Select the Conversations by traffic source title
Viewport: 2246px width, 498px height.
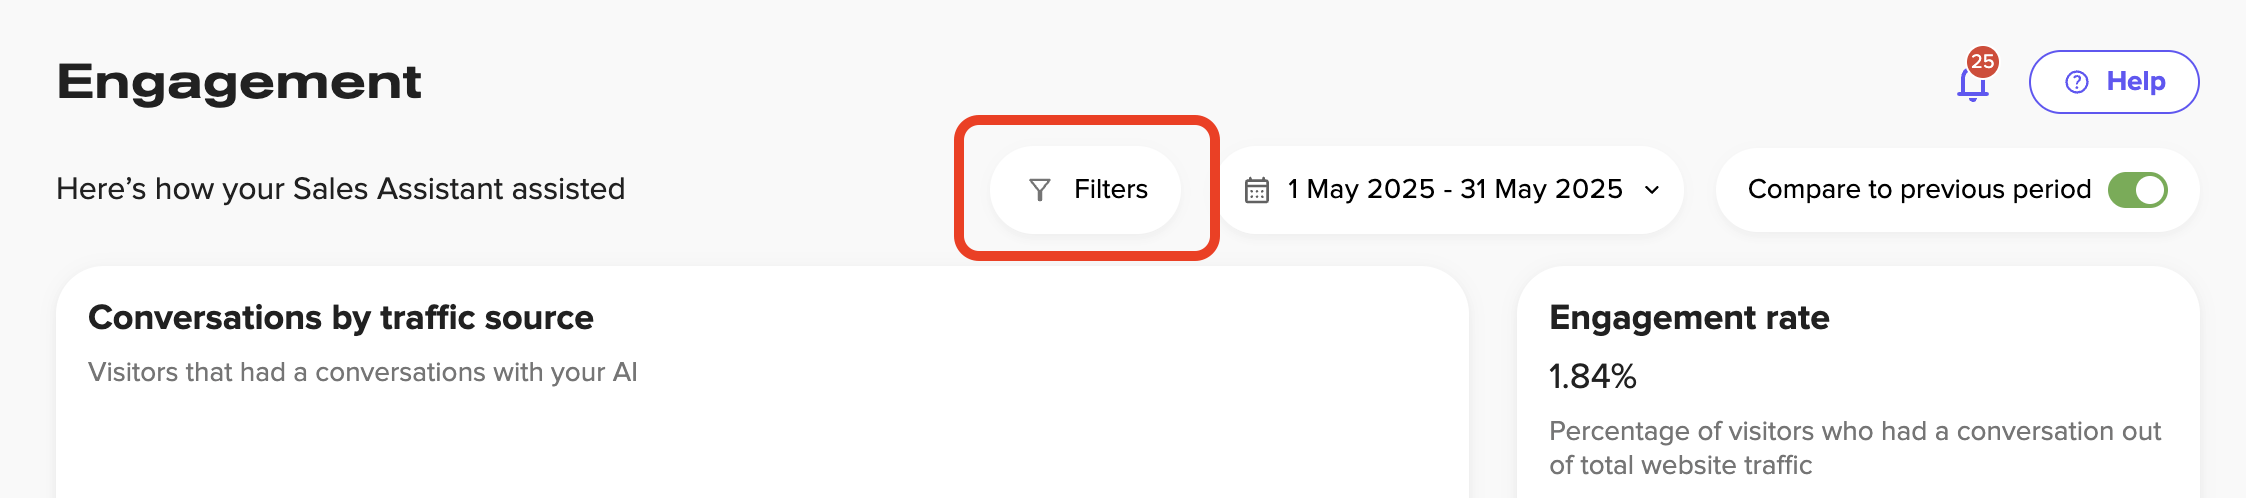(x=341, y=318)
